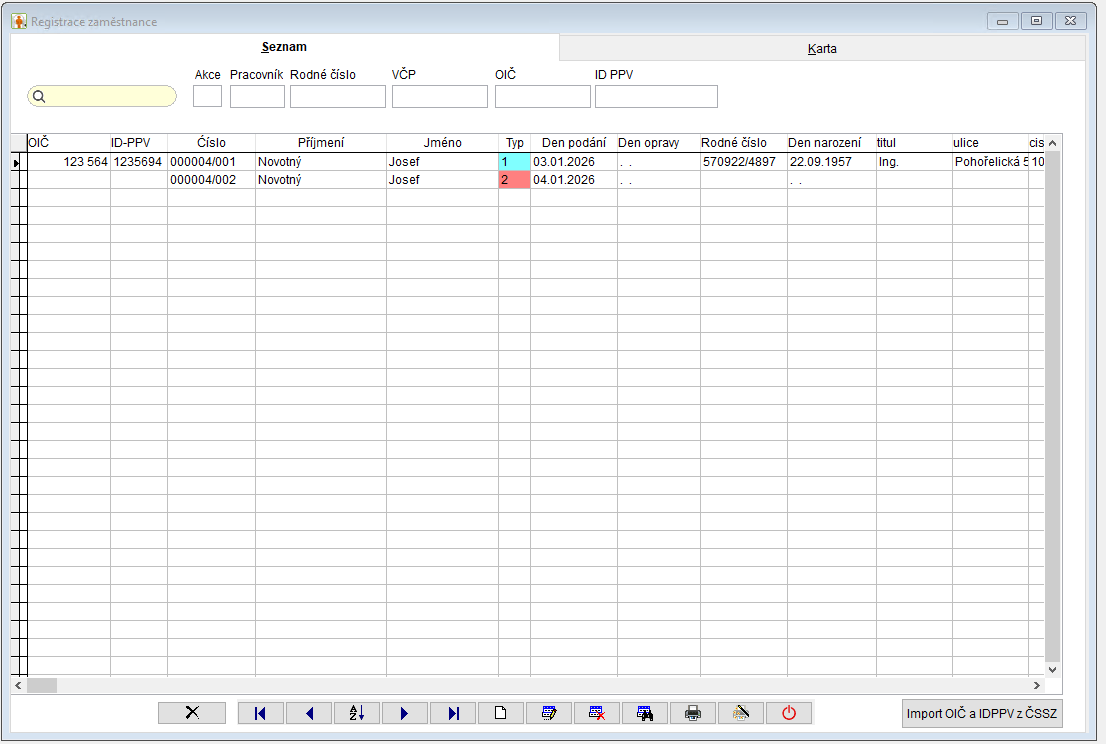Print the list with printer icon
The image size is (1106, 744).
click(693, 713)
